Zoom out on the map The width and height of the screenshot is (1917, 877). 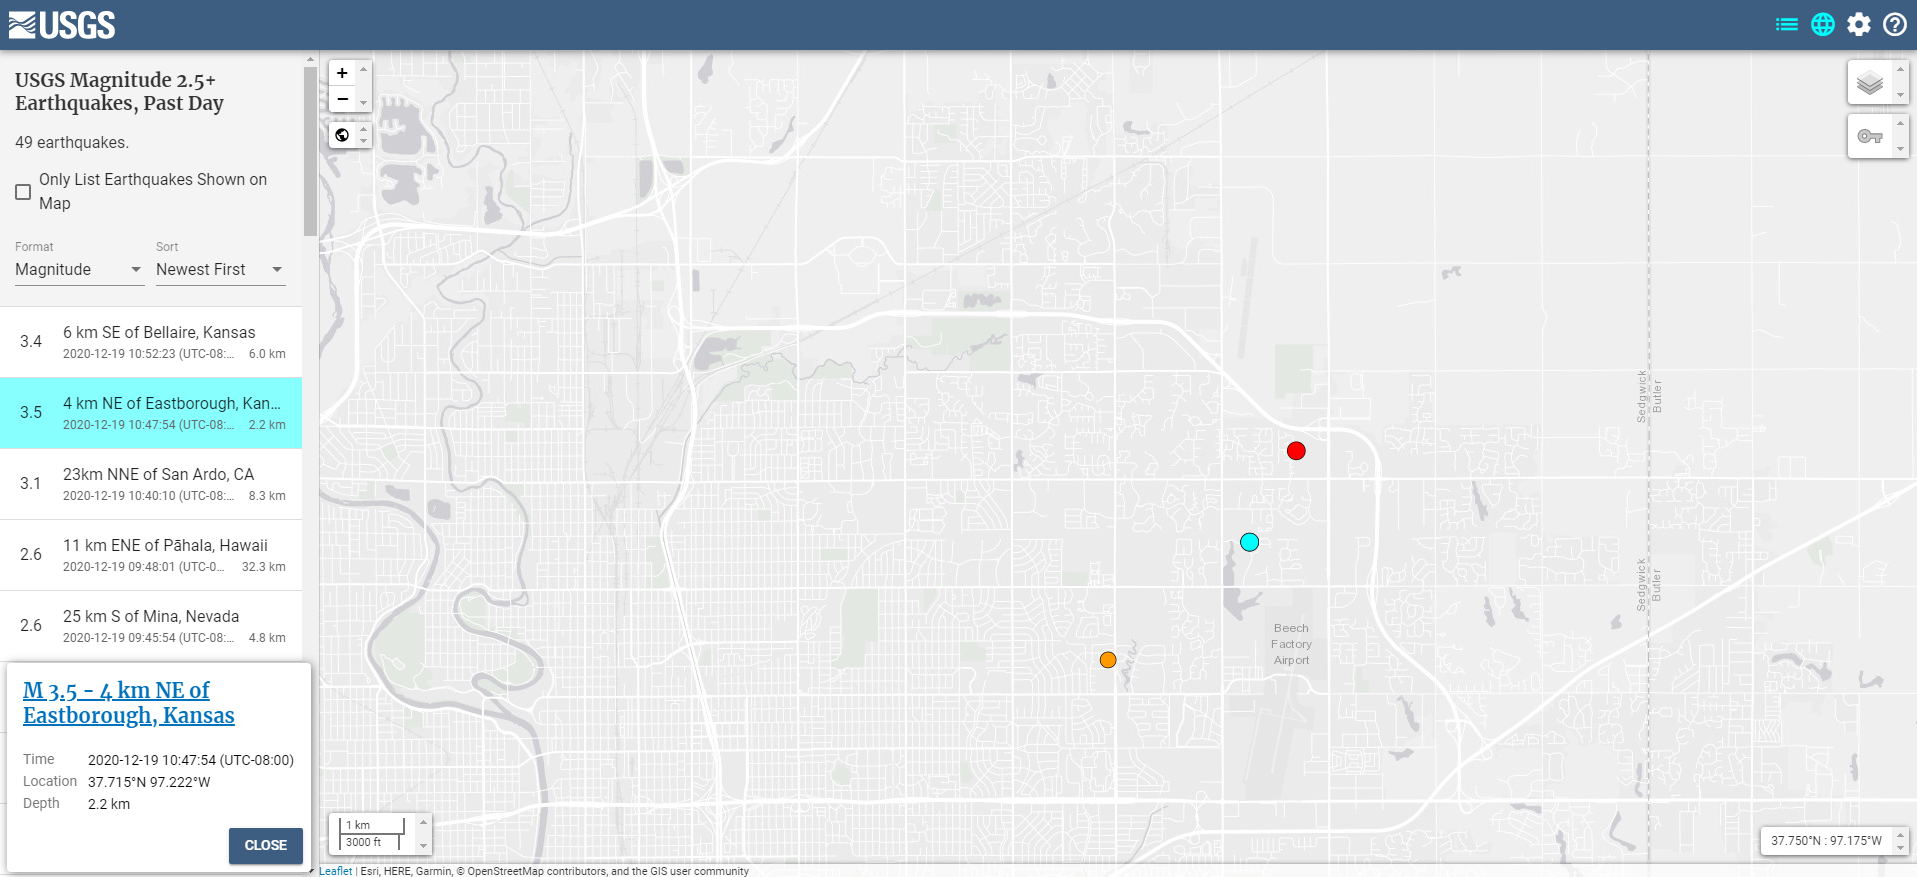342,99
